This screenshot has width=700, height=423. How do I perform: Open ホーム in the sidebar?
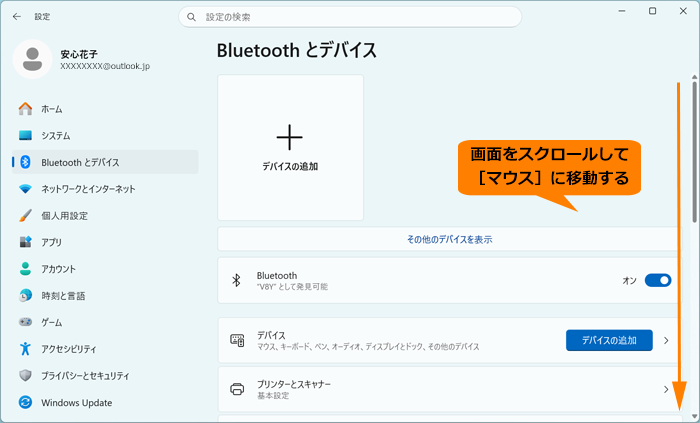[x=105, y=108]
